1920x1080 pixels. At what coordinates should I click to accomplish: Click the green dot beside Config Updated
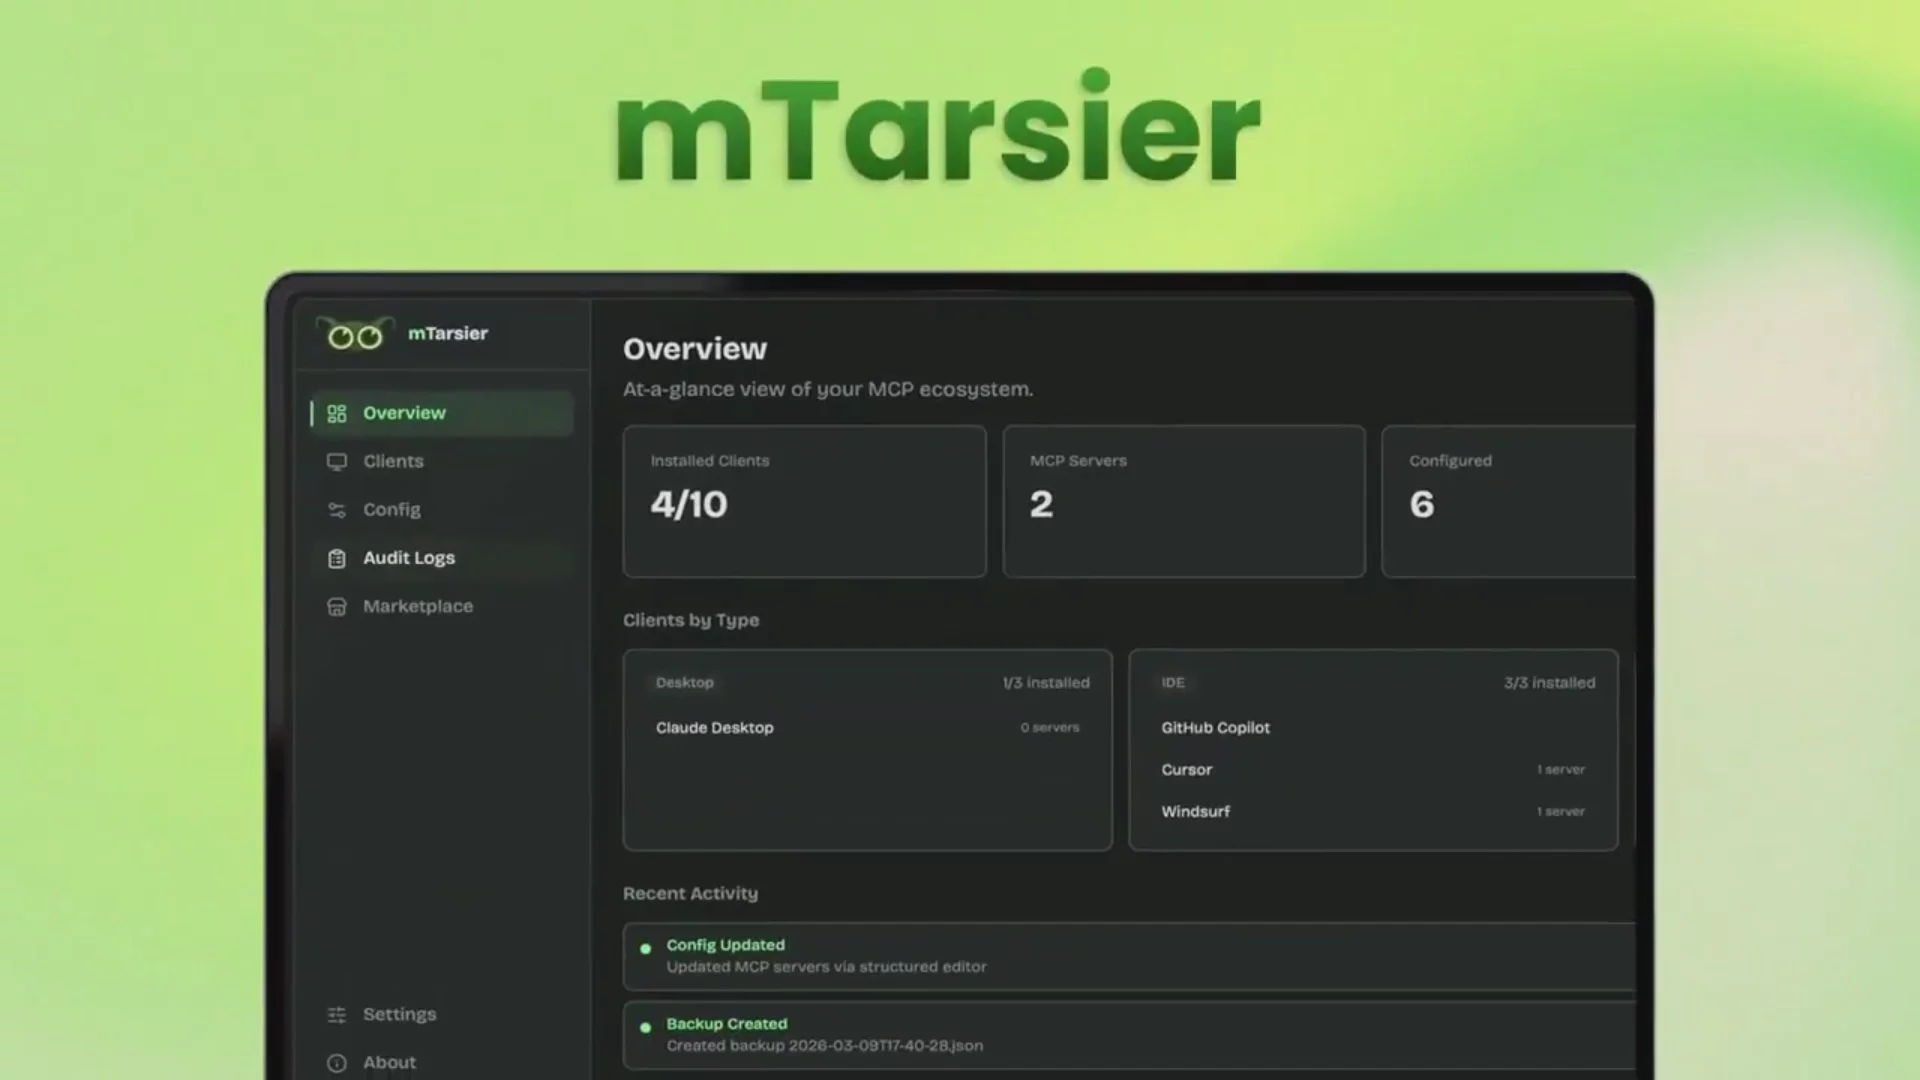pyautogui.click(x=645, y=948)
